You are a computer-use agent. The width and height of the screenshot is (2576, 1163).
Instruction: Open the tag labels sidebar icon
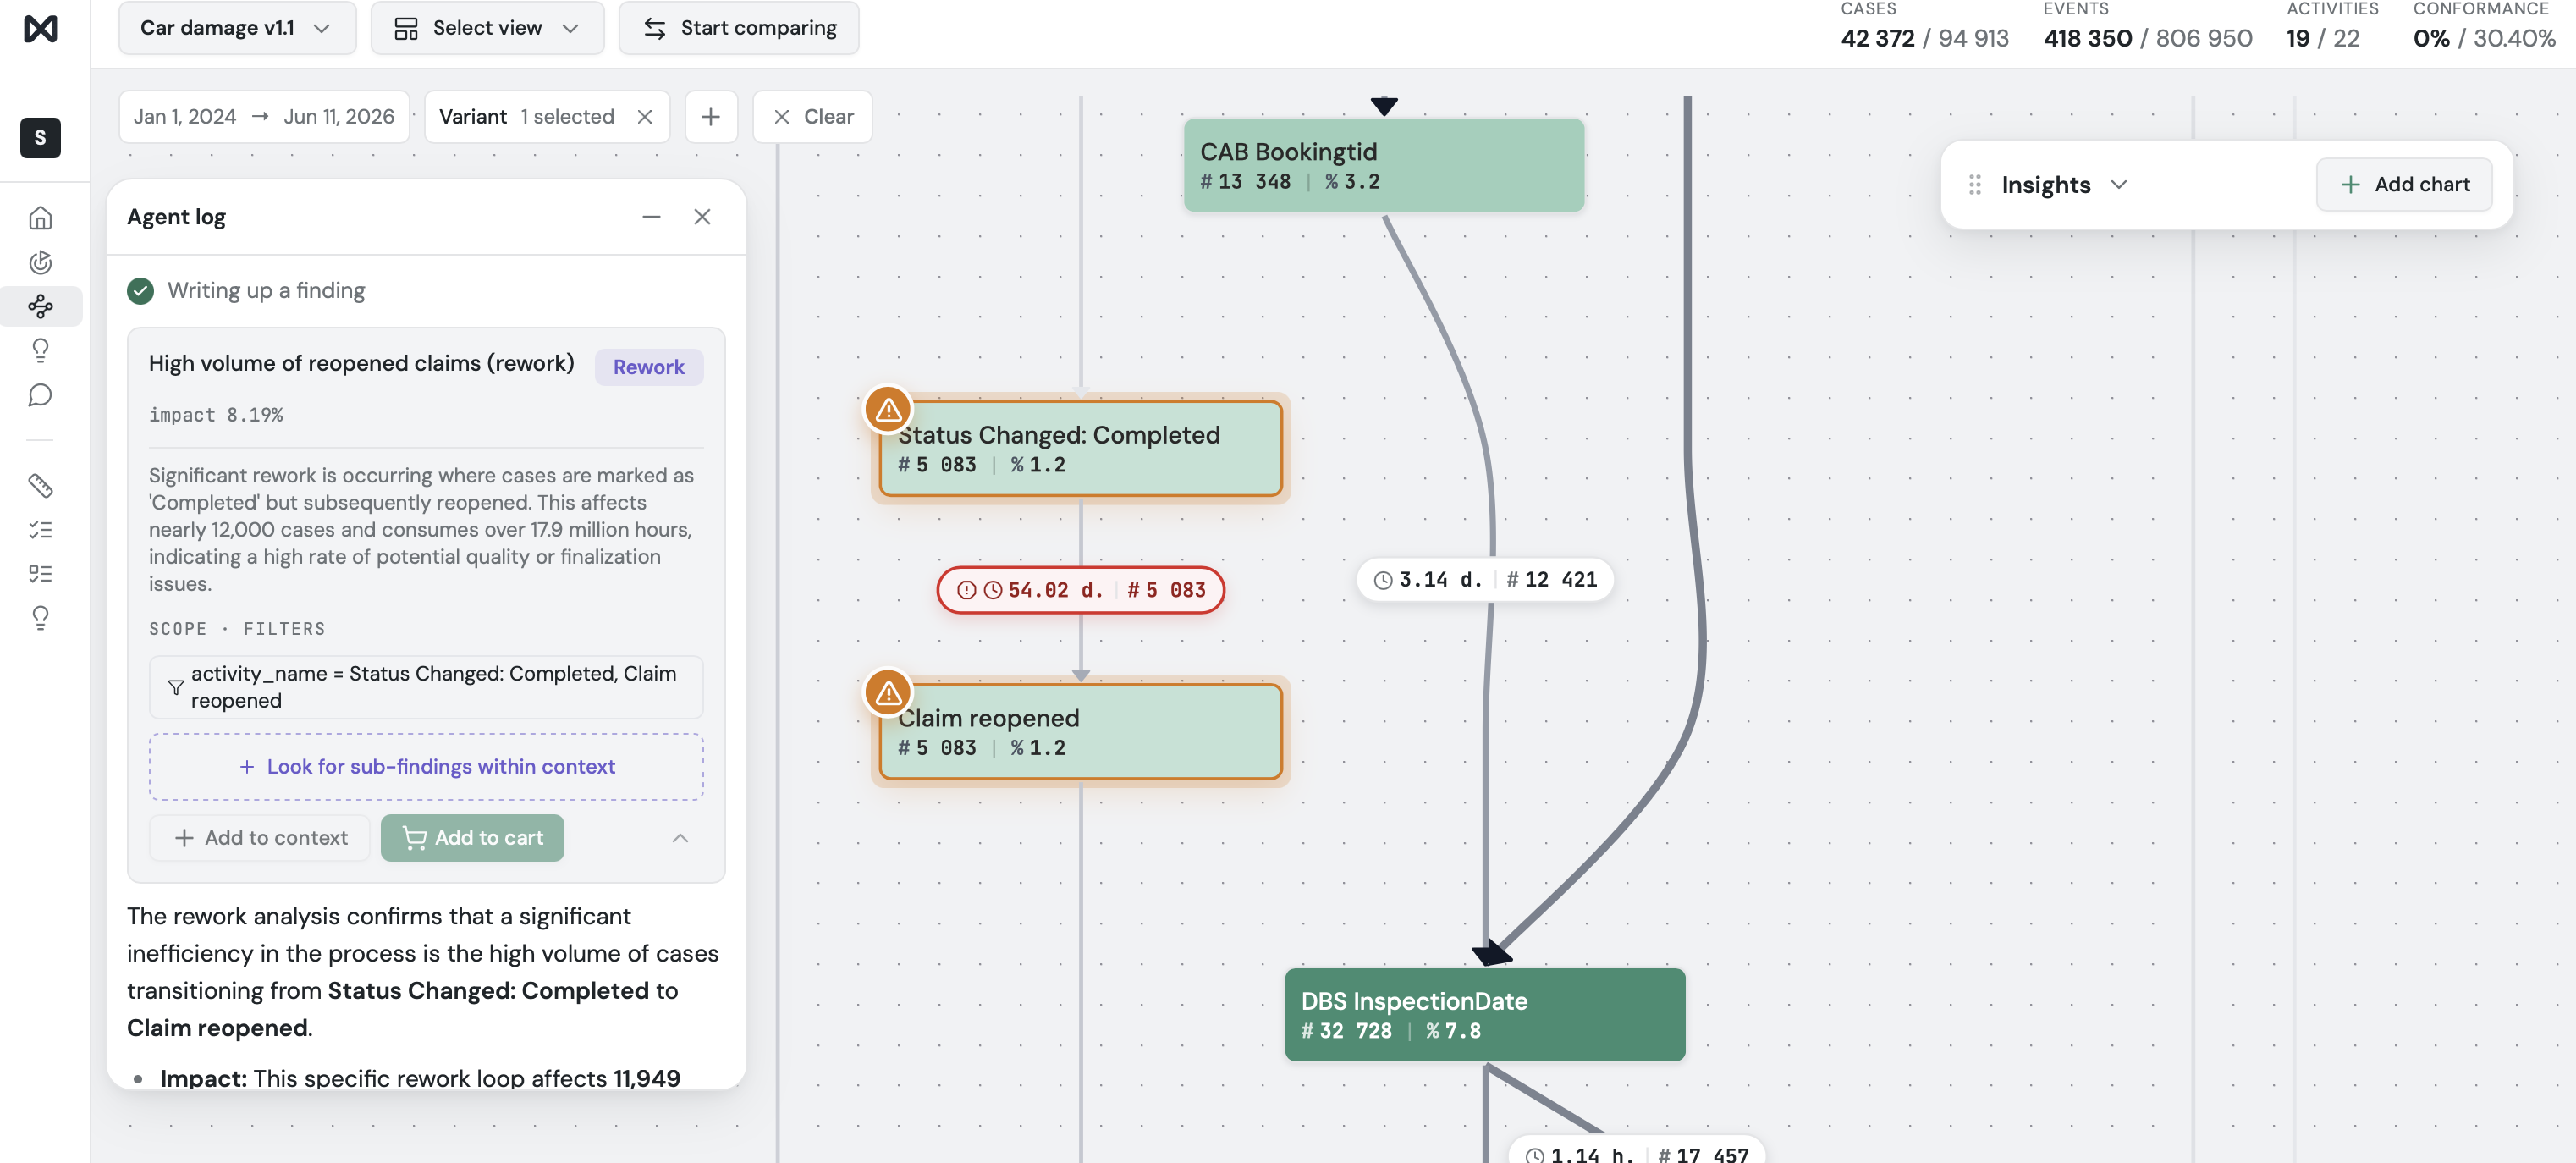click(40, 486)
